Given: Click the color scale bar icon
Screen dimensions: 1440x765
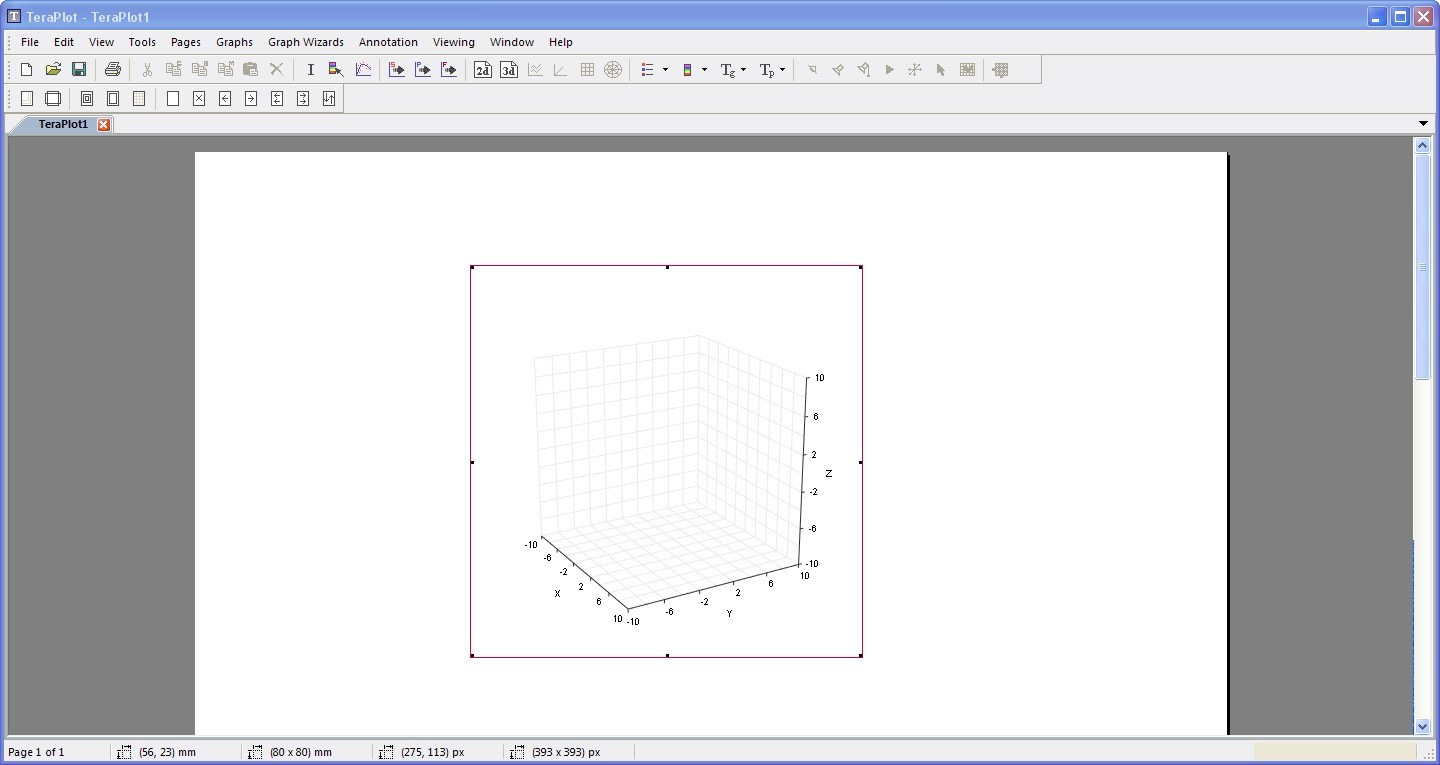Looking at the screenshot, I should point(688,69).
